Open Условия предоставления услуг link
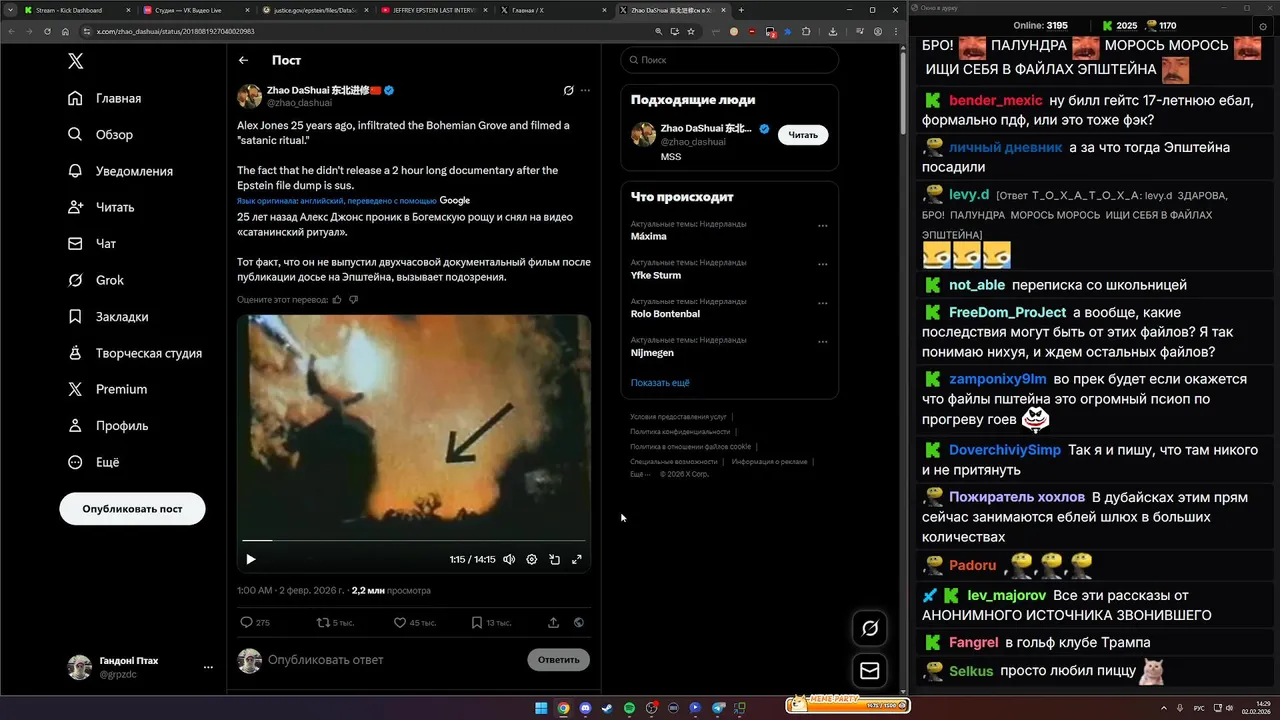The height and width of the screenshot is (720, 1280). (678, 416)
